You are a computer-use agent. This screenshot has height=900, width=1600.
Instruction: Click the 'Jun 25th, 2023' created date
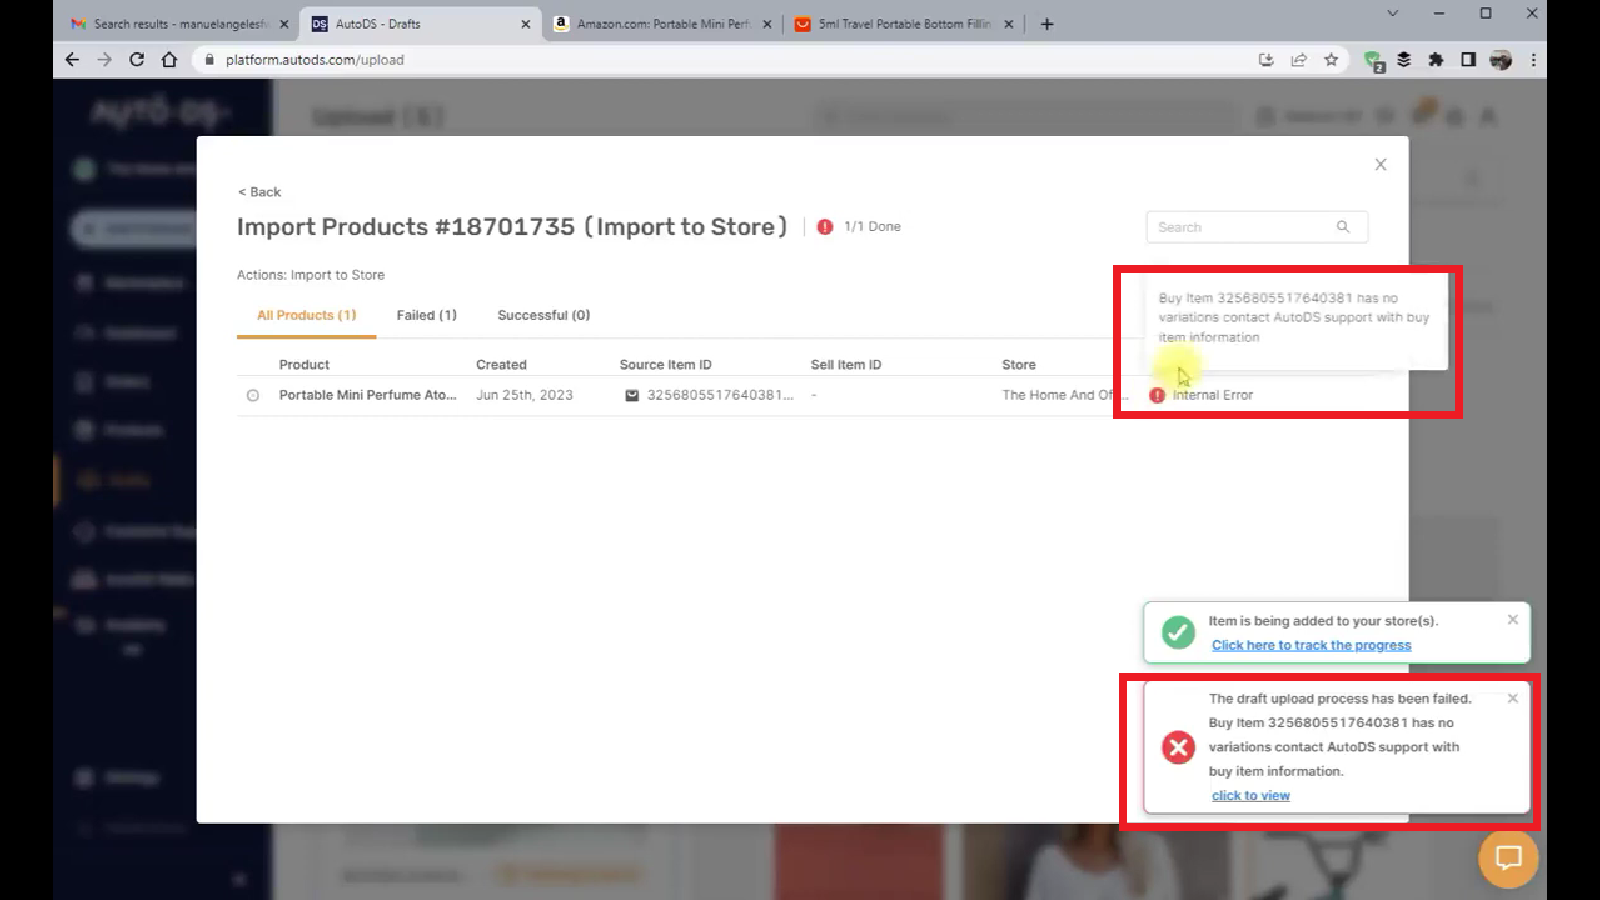[x=524, y=395]
